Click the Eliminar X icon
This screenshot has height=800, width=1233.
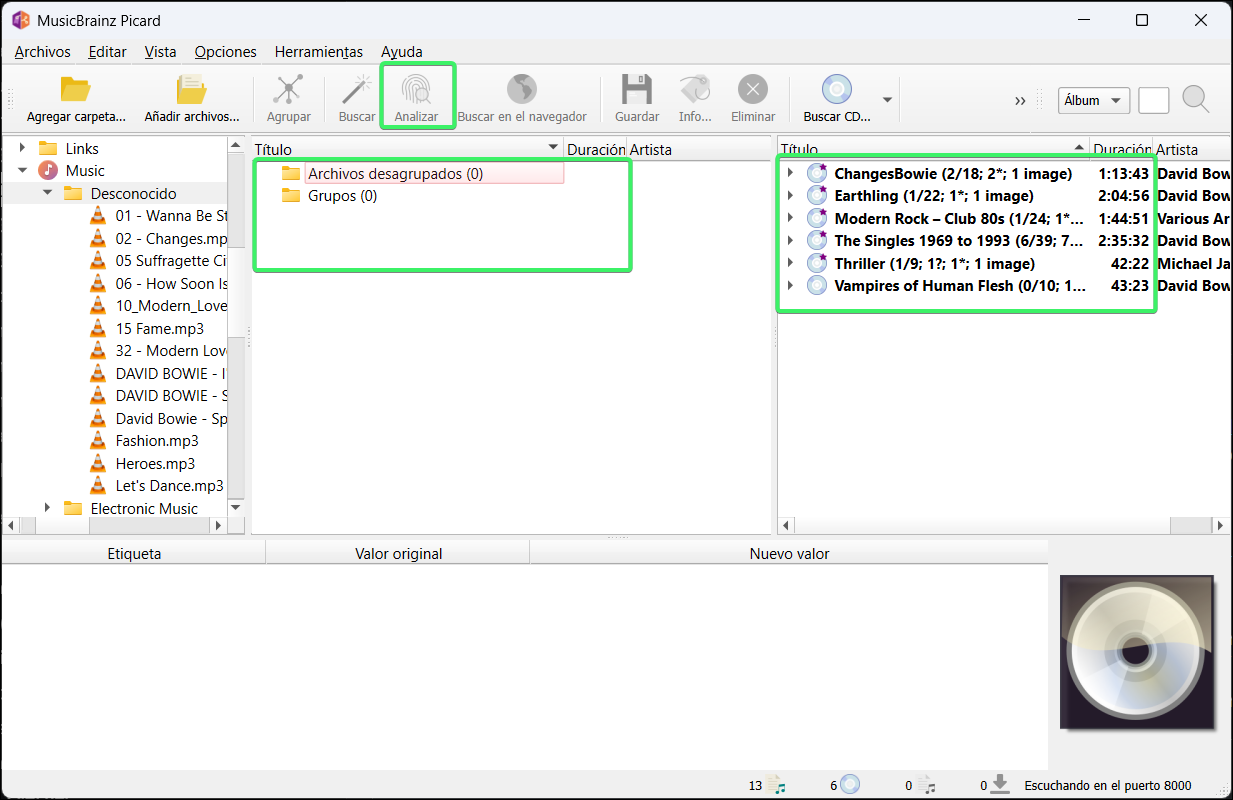753,90
